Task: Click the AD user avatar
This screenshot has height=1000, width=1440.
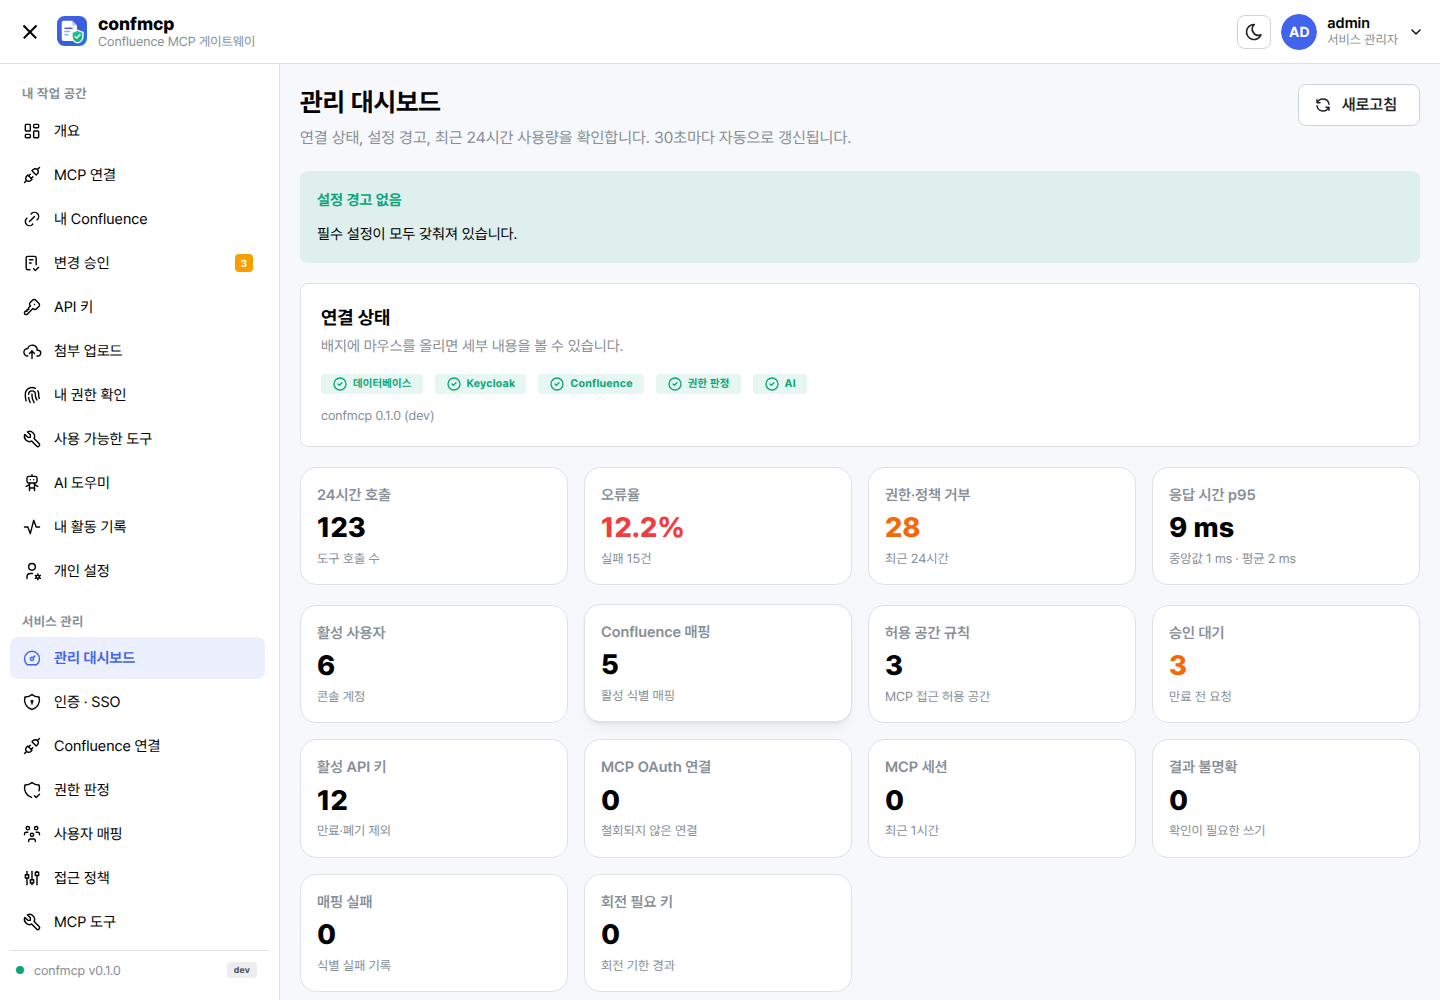Action: click(1299, 32)
